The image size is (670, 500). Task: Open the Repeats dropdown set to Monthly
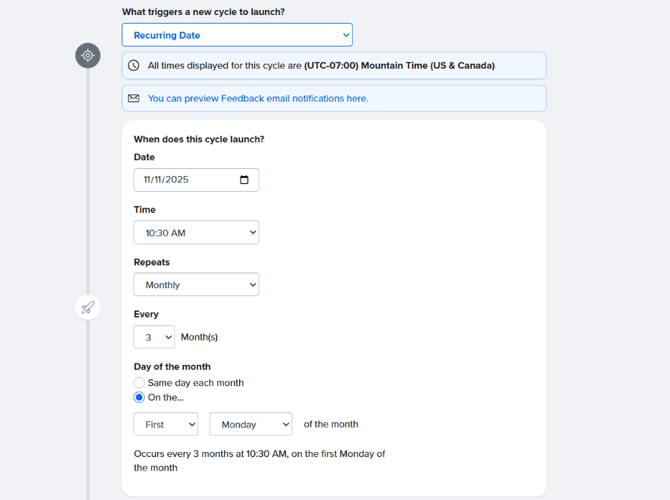[196, 285]
